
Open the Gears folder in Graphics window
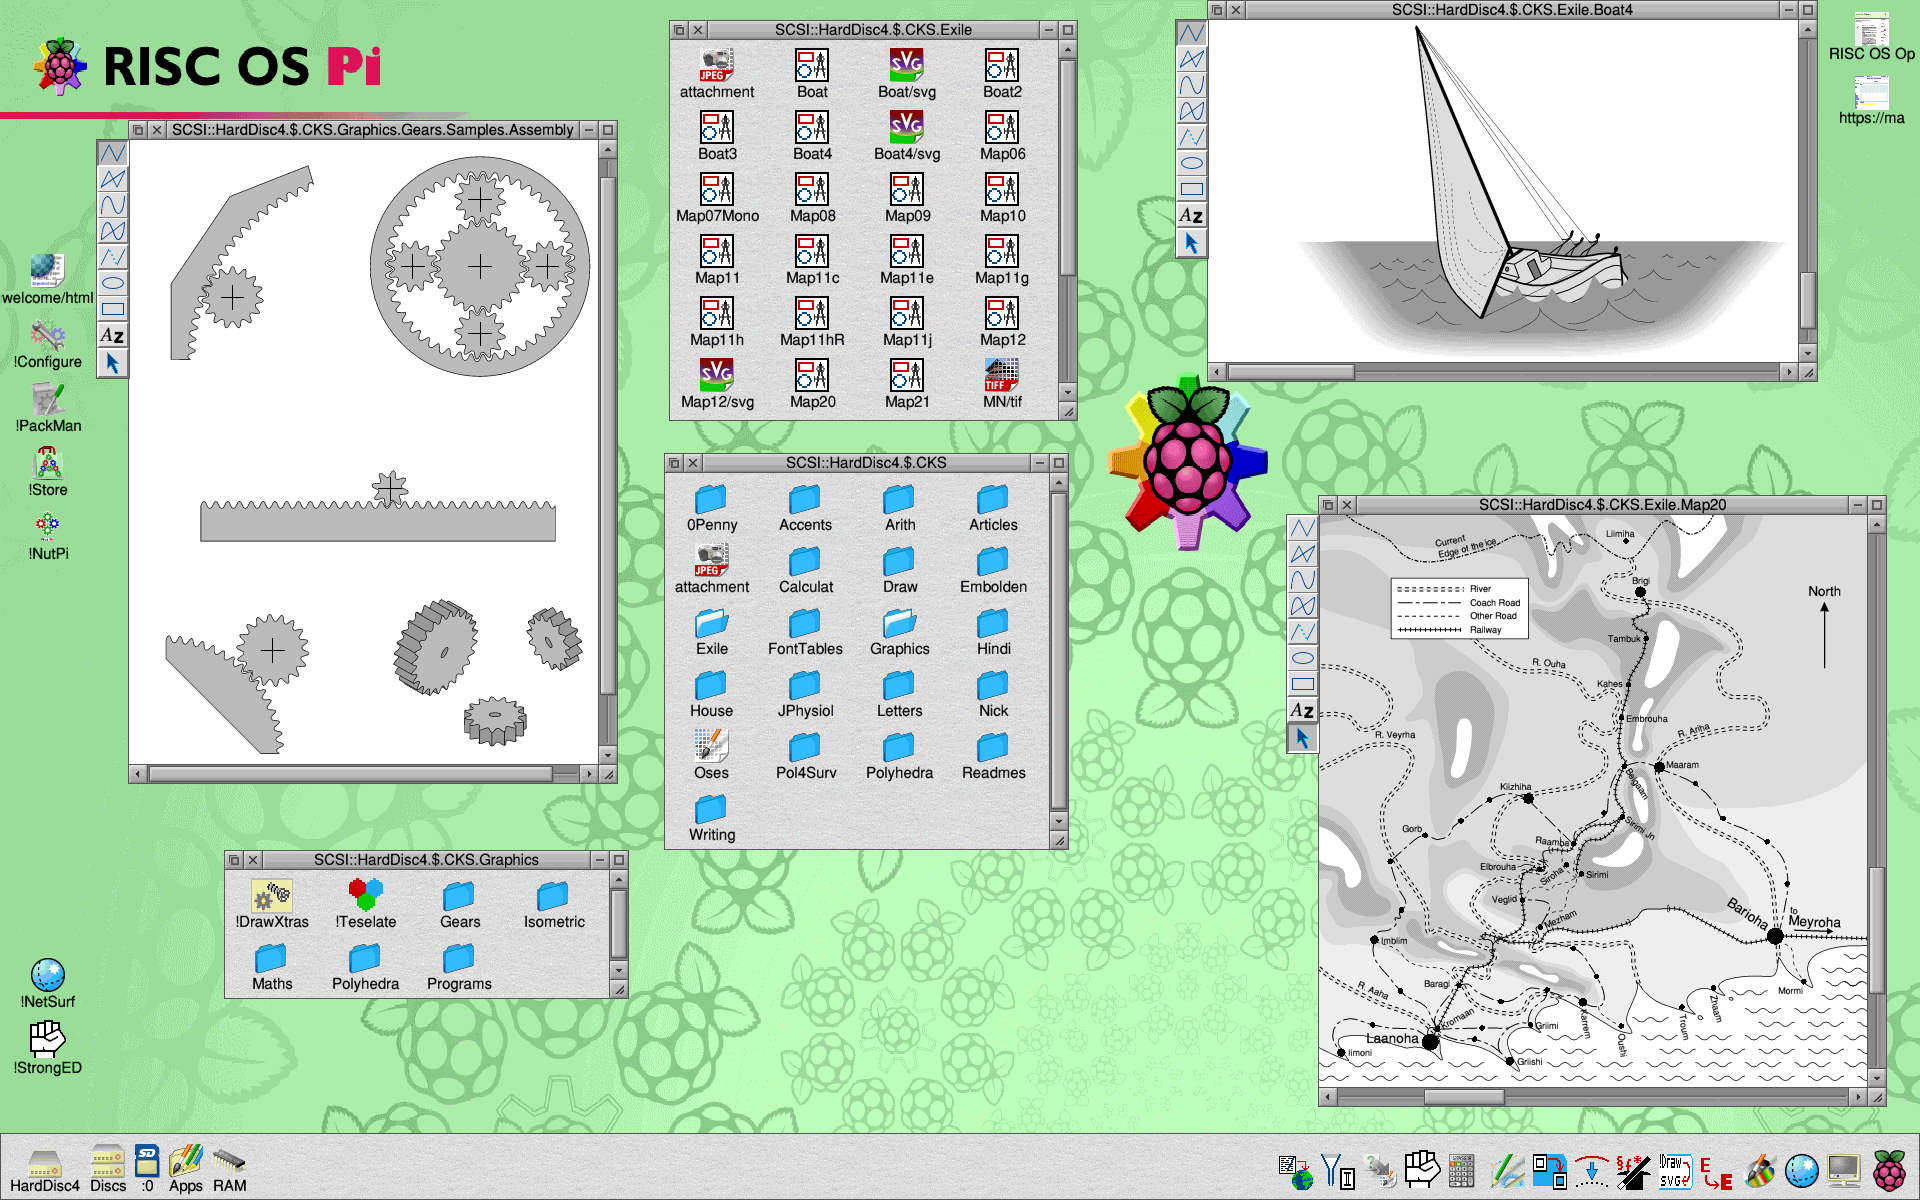(460, 905)
